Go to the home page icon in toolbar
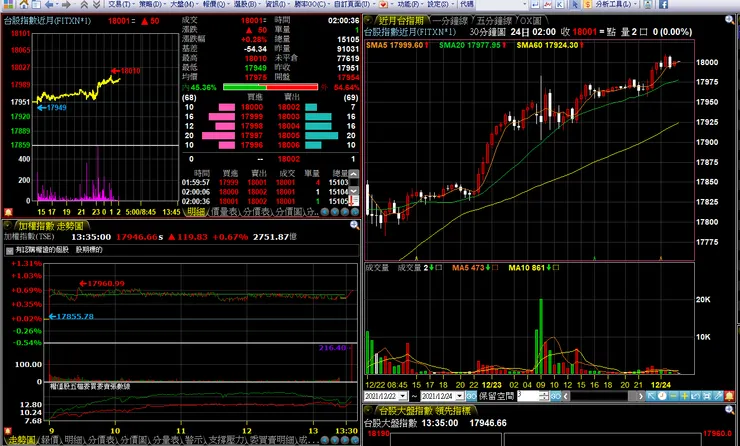Screen dimensions: 740x446 click(24, 5)
